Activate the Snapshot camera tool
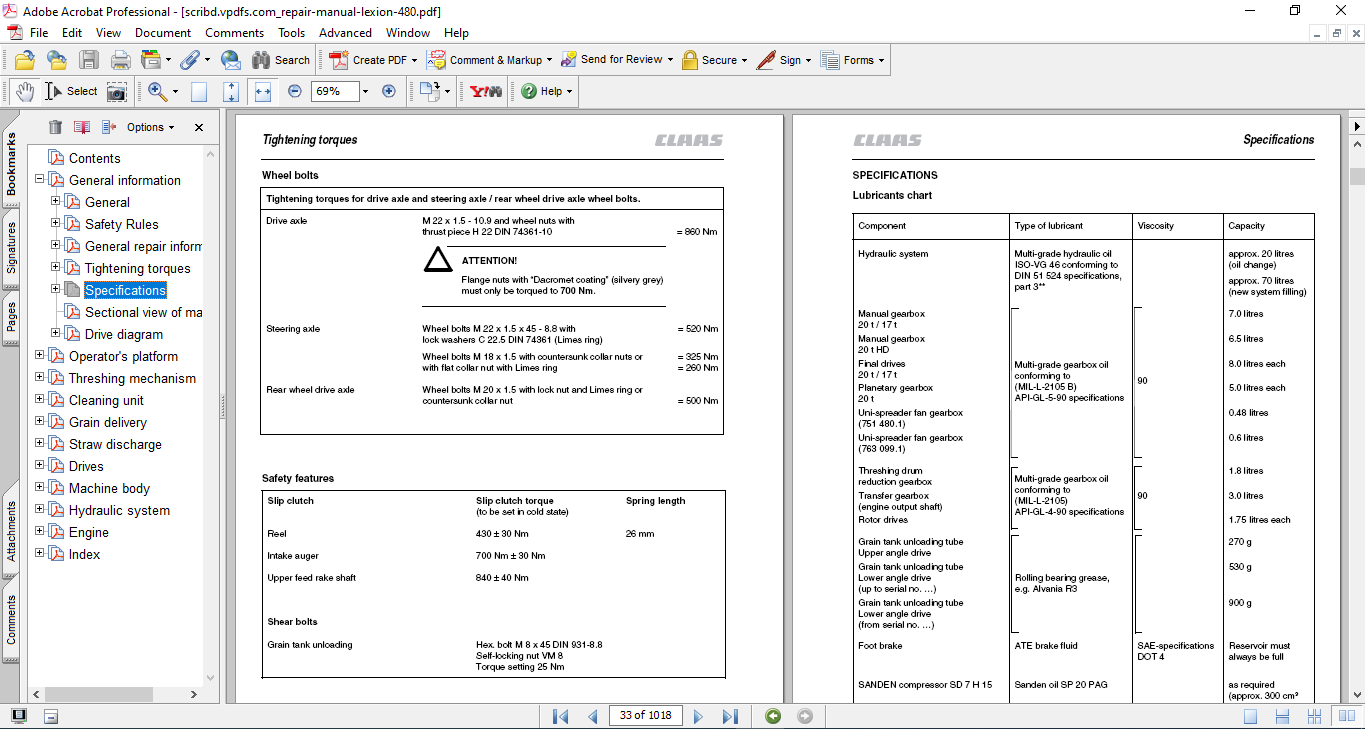 117,91
